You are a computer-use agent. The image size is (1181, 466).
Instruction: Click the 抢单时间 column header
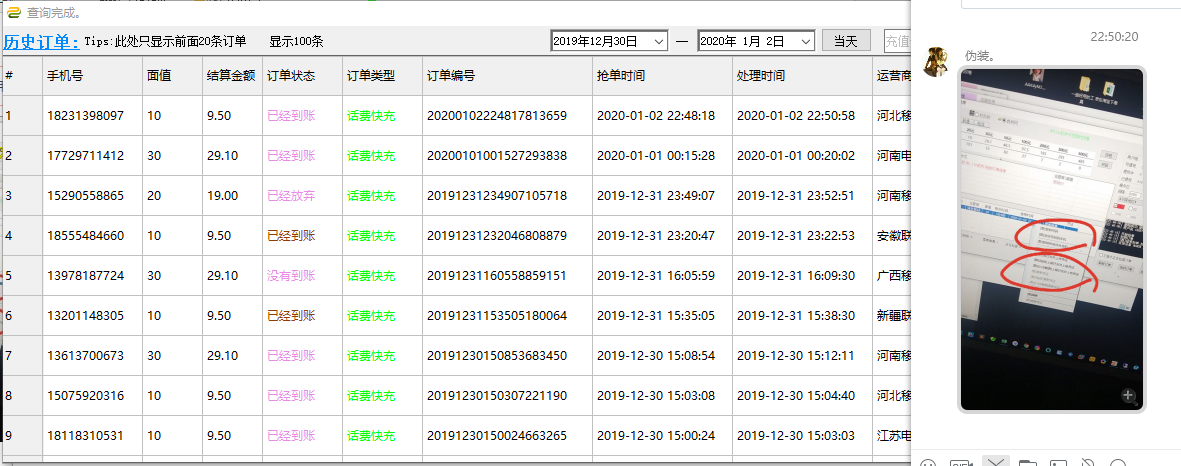pos(620,76)
